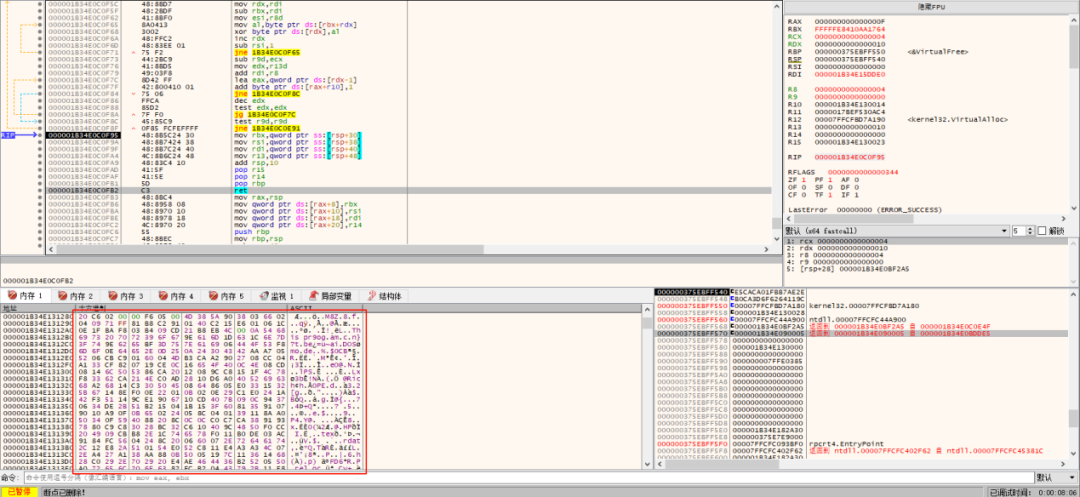Click the RFLAGS value 0000000000000344
The width and height of the screenshot is (1080, 497).
click(x=863, y=172)
